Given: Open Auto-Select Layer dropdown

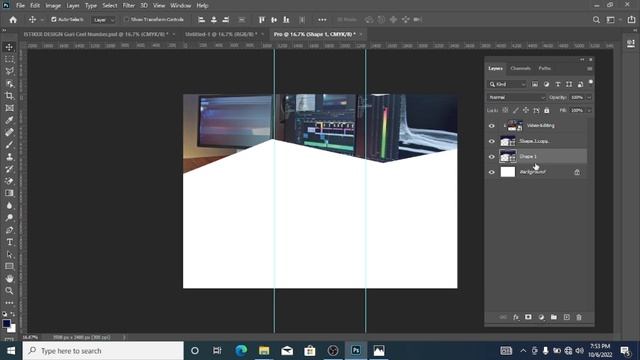Looking at the screenshot, I should [104, 20].
